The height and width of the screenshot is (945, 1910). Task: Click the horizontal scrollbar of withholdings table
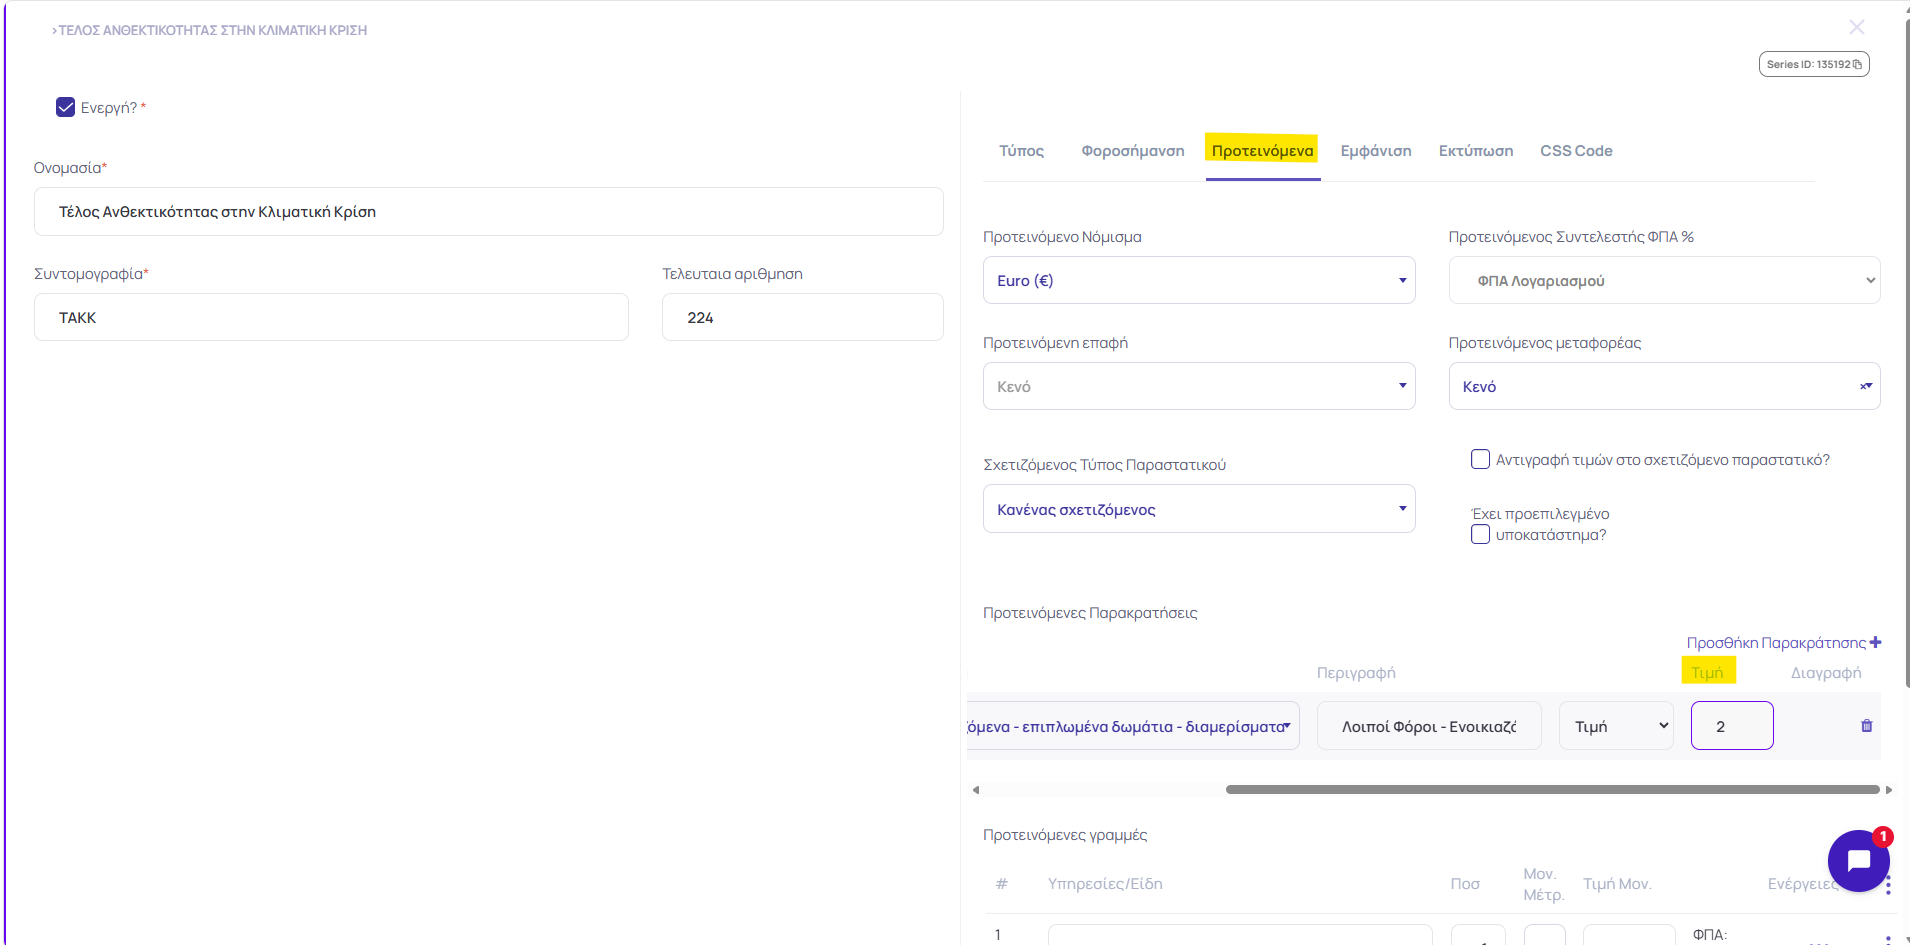tap(1552, 790)
